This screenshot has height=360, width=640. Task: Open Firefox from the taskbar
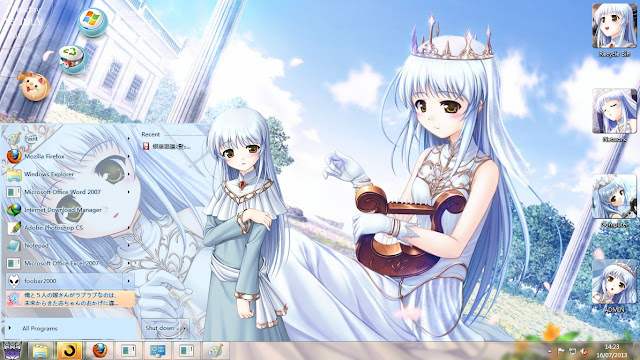click(x=100, y=351)
